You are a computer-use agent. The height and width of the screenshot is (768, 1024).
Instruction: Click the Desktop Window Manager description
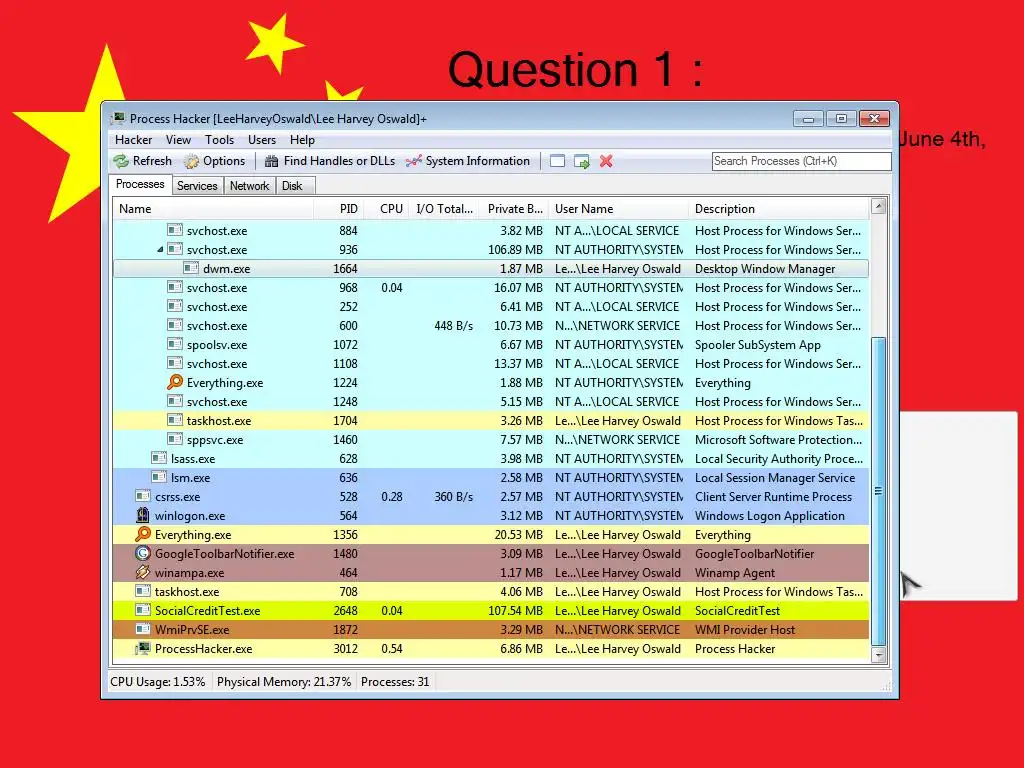pyautogui.click(x=765, y=268)
